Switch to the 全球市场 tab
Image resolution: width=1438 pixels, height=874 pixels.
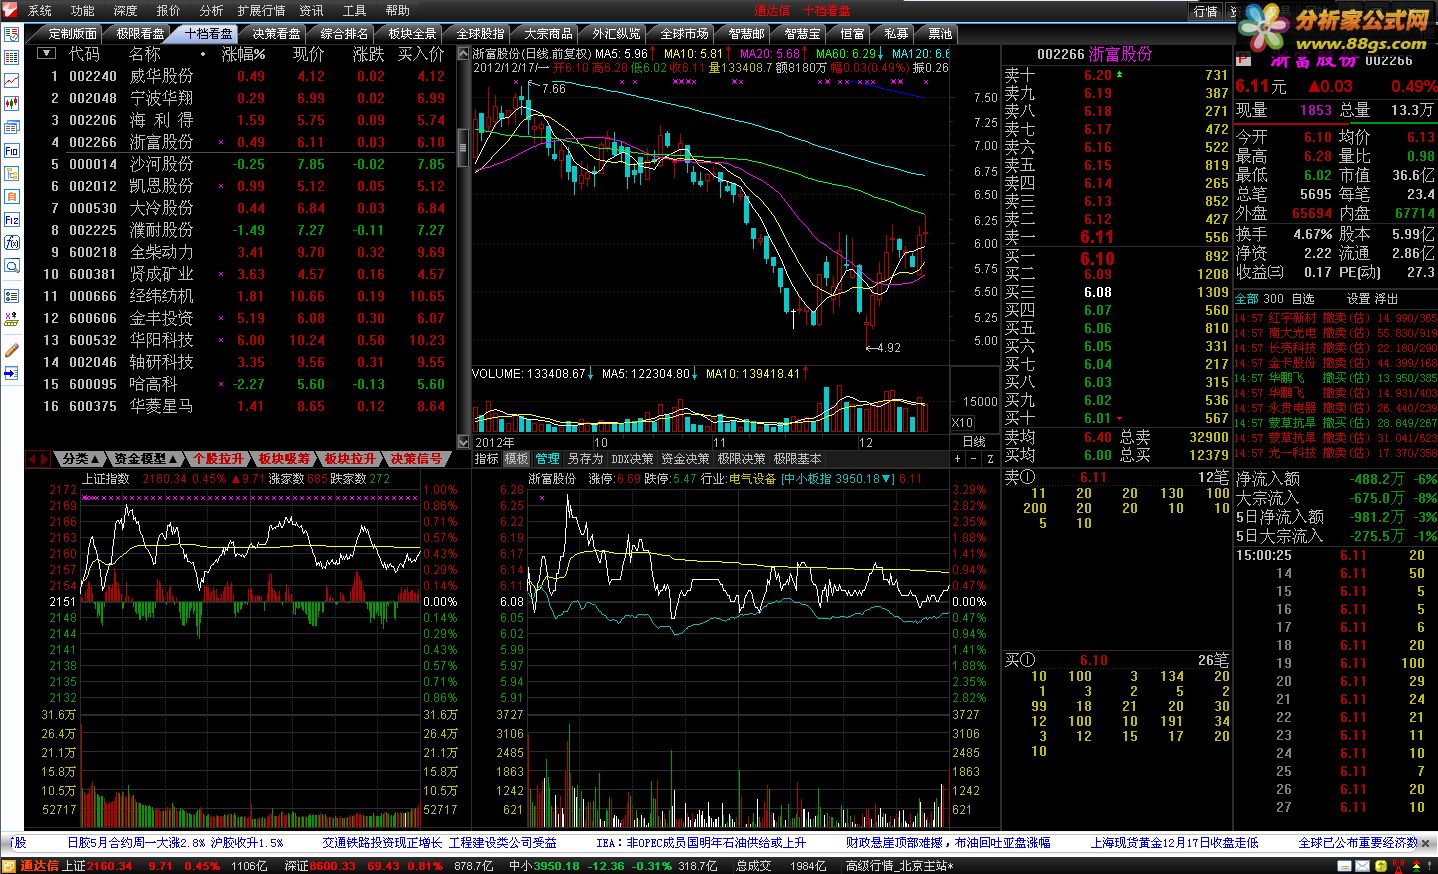[x=684, y=33]
